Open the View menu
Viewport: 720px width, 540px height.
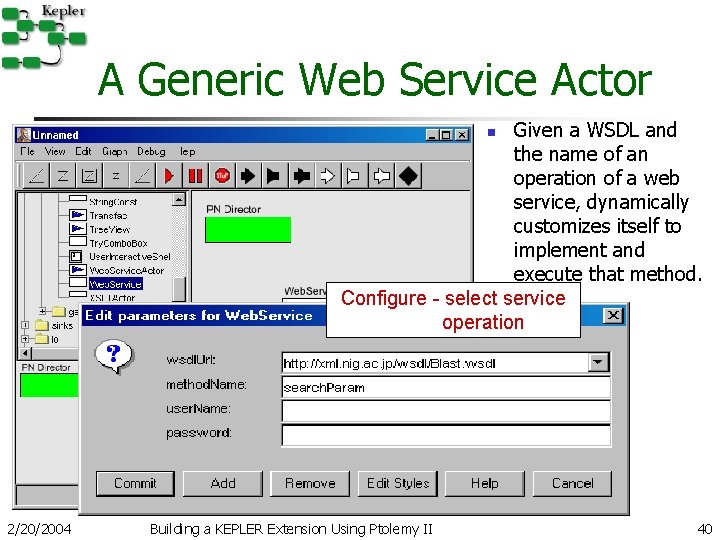(x=55, y=151)
